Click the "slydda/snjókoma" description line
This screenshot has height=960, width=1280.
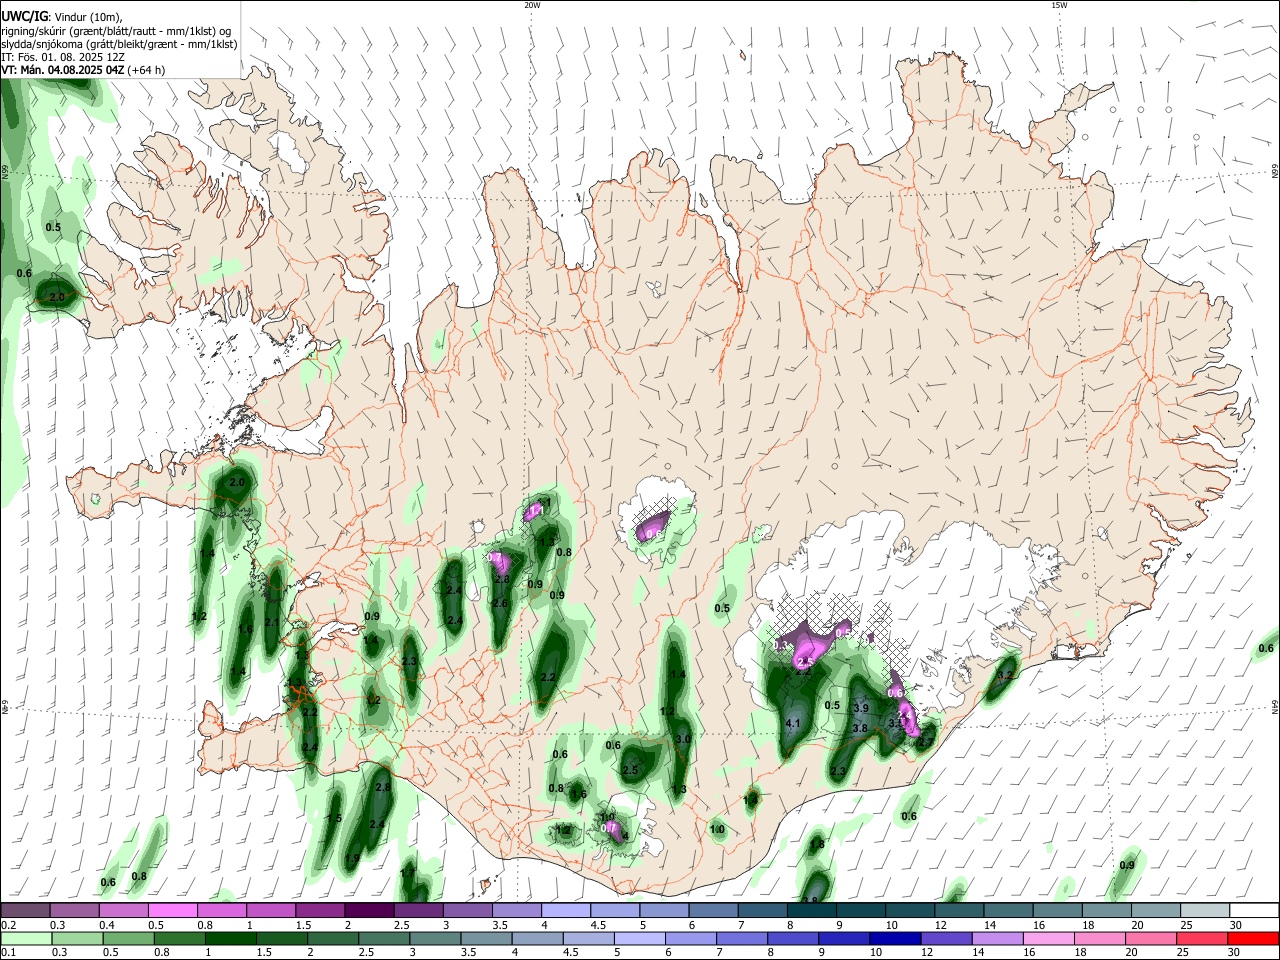(119, 44)
